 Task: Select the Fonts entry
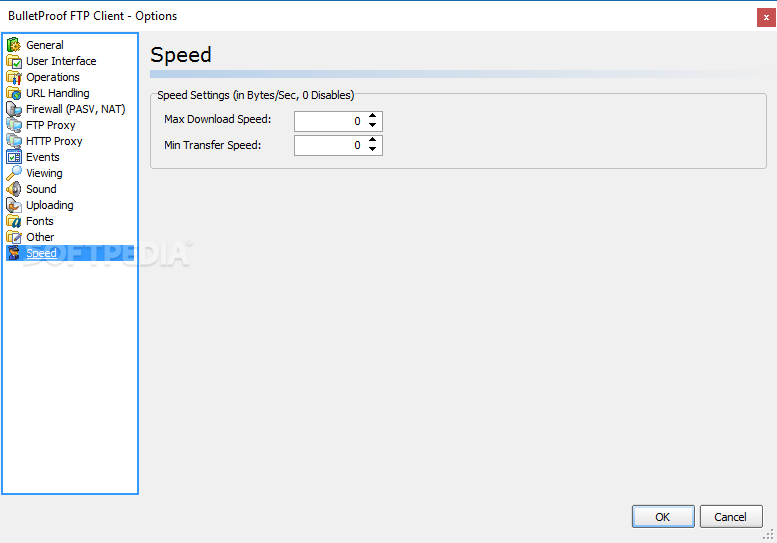pos(40,221)
